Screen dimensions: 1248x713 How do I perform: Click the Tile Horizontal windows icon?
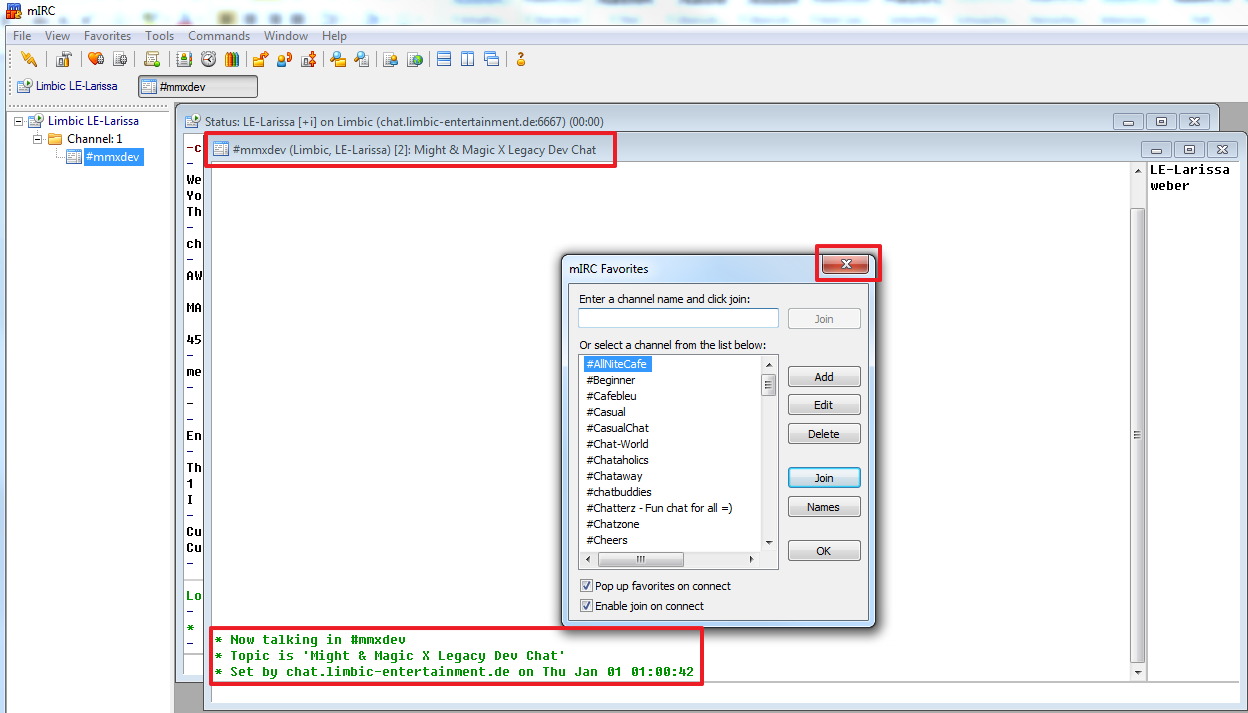click(x=444, y=59)
